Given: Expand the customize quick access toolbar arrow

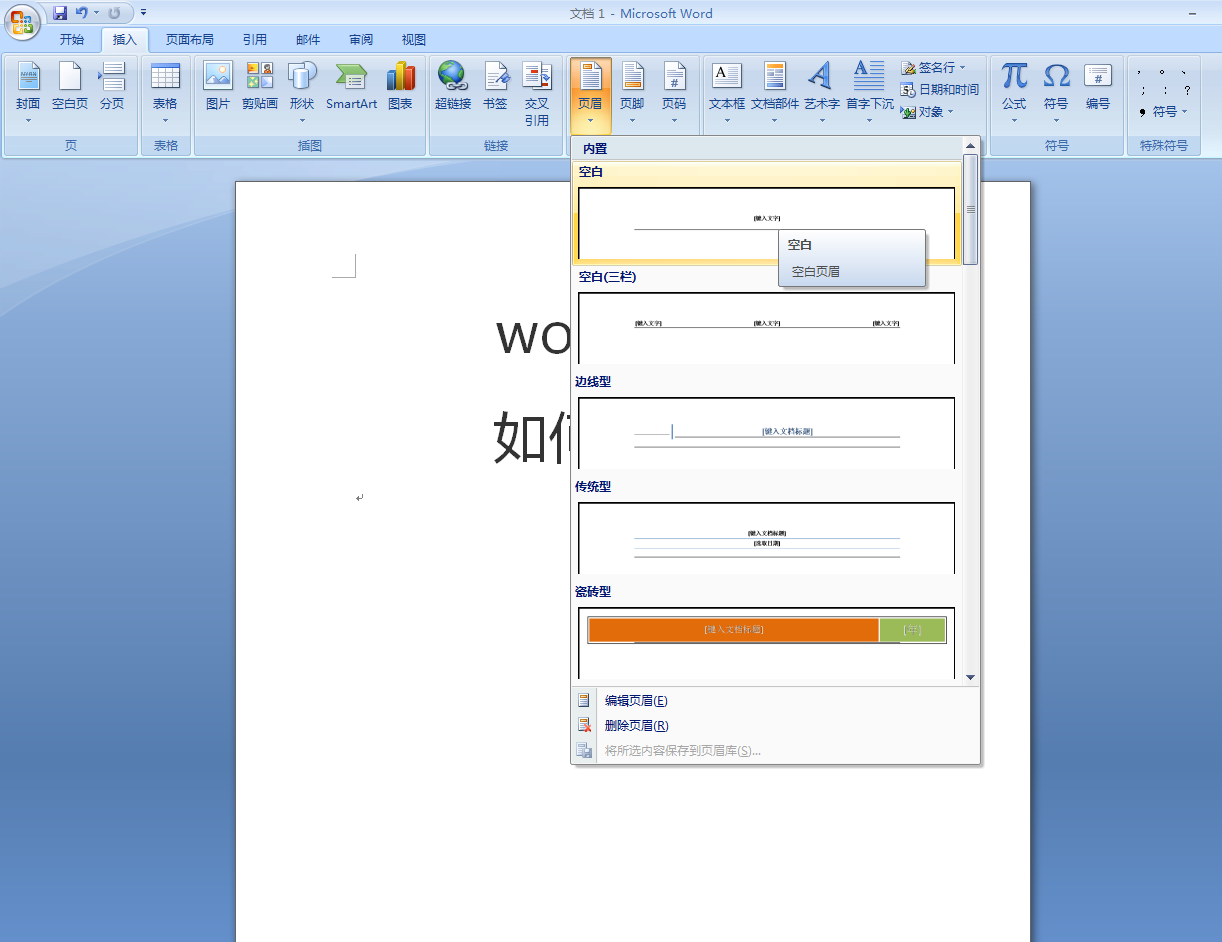Looking at the screenshot, I should coord(143,13).
